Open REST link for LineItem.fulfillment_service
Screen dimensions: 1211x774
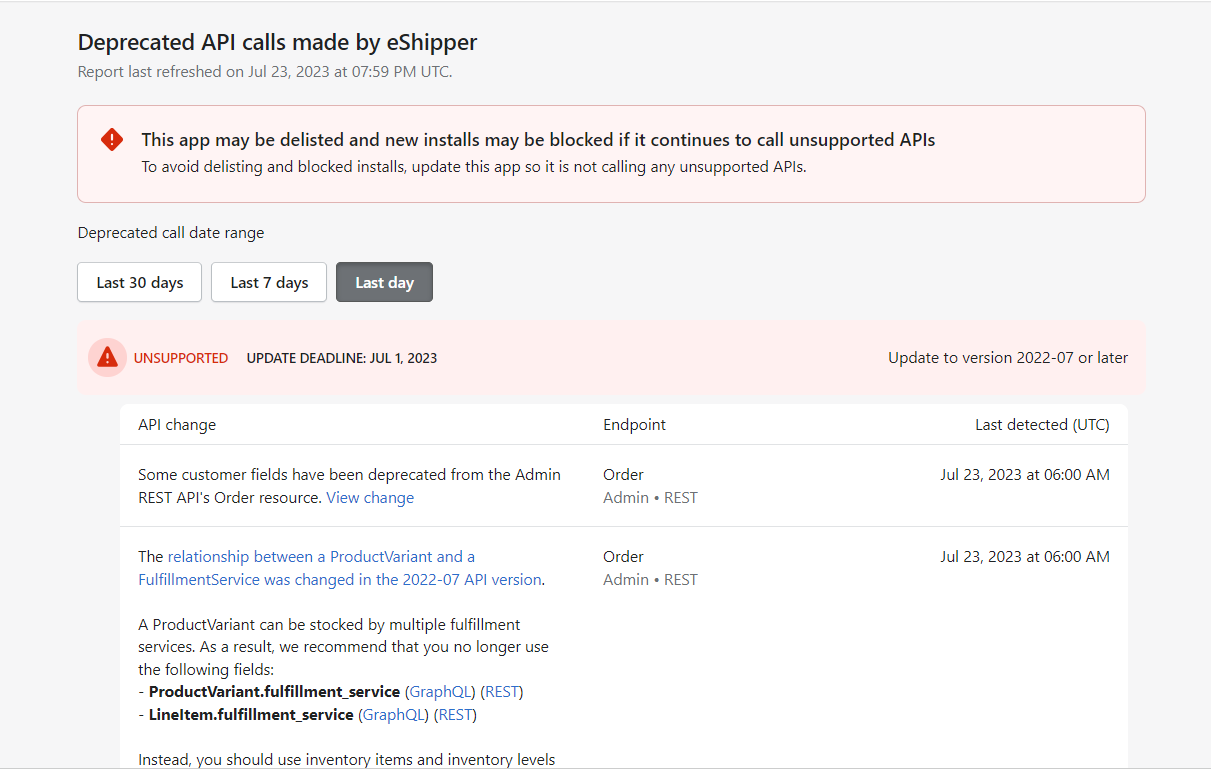(x=456, y=714)
